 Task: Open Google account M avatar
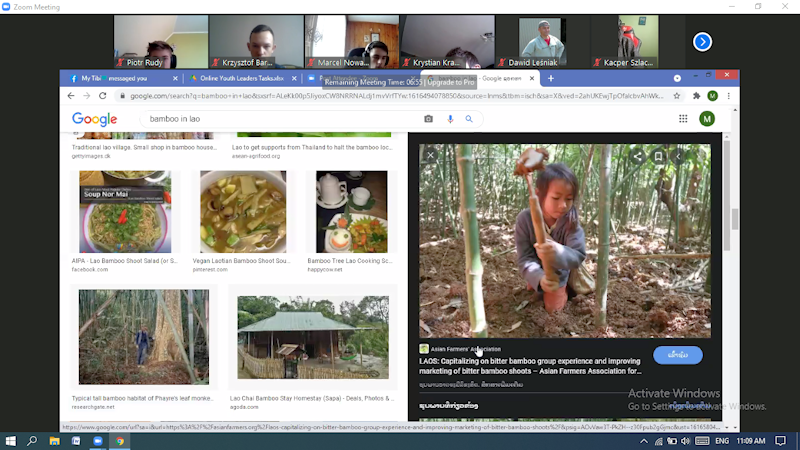click(x=707, y=119)
